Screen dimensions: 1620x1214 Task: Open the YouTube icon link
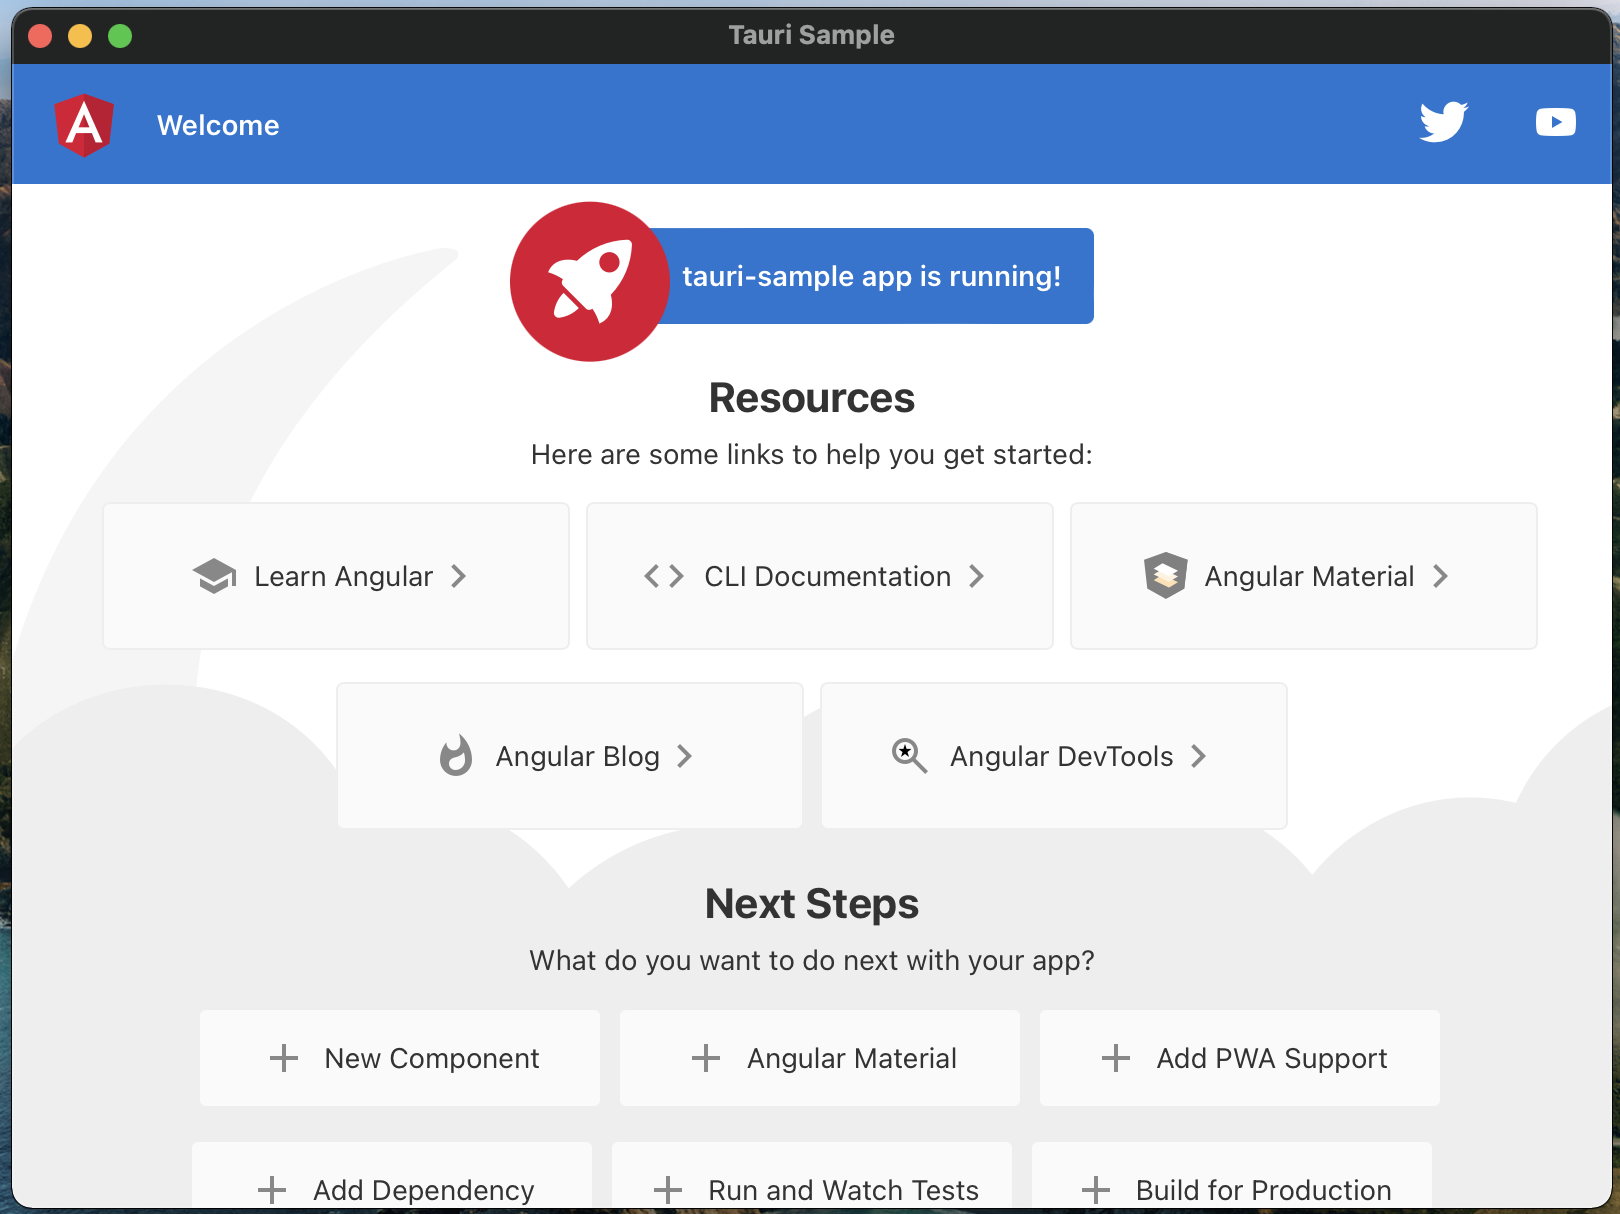1555,122
